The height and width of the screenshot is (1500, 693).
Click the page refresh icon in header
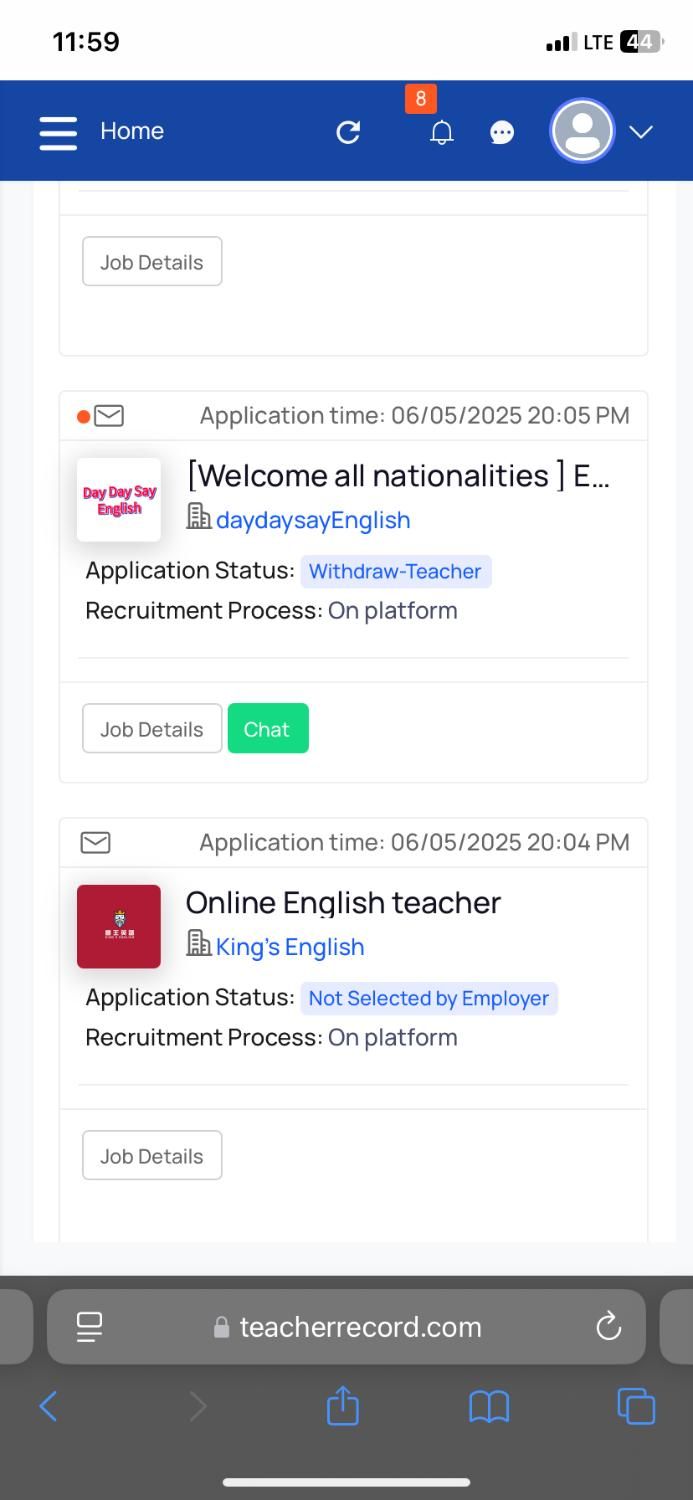coord(348,132)
